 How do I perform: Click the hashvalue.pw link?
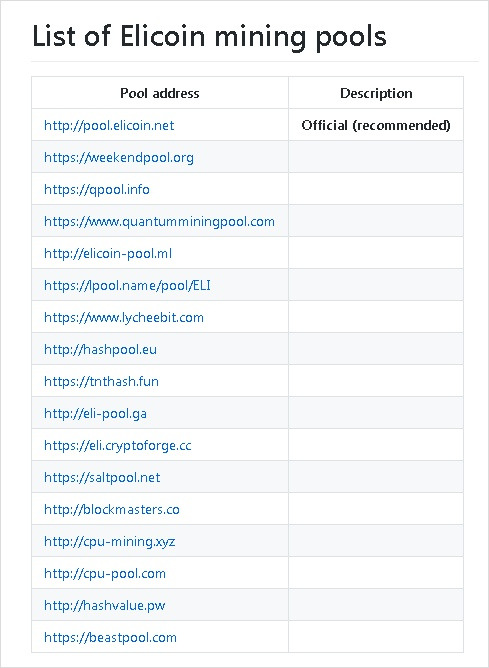tap(105, 605)
